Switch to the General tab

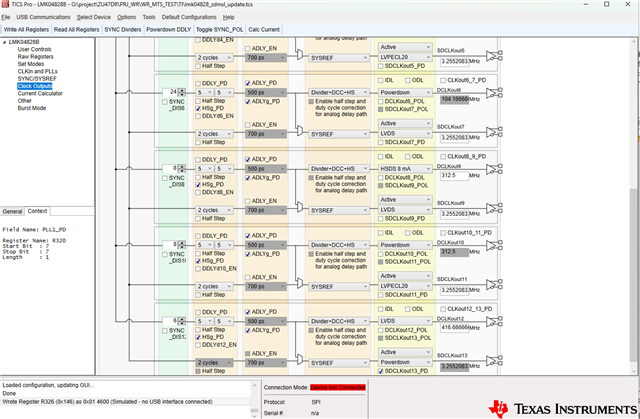coord(12,211)
